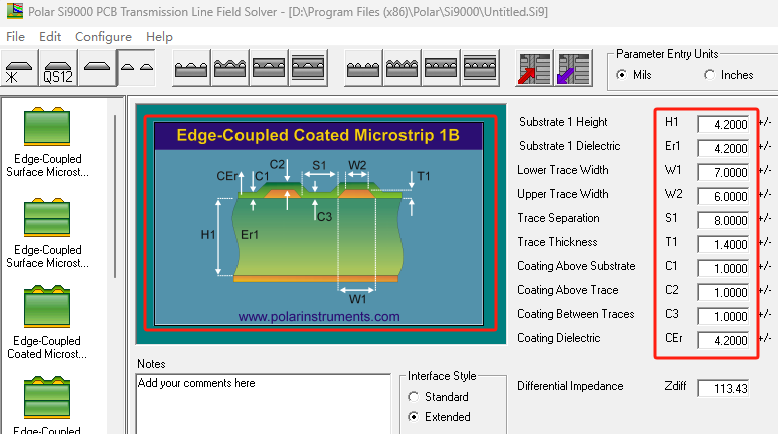778x434 pixels.
Task: Click structure icon immediately right of two-trace icon
Action: 191,69
